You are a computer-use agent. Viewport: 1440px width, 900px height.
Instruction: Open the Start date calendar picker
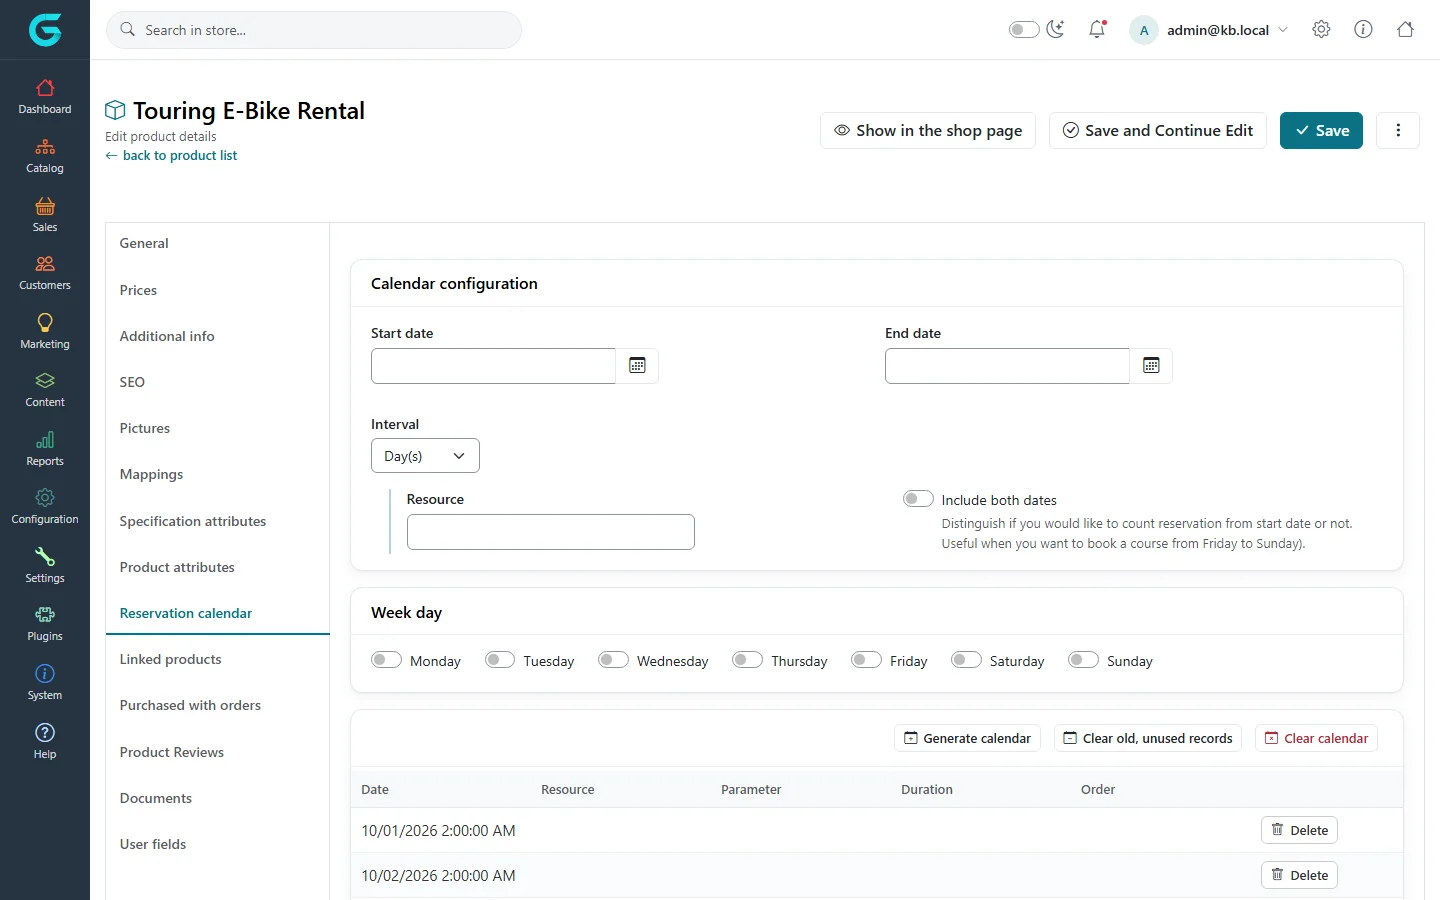tap(637, 366)
